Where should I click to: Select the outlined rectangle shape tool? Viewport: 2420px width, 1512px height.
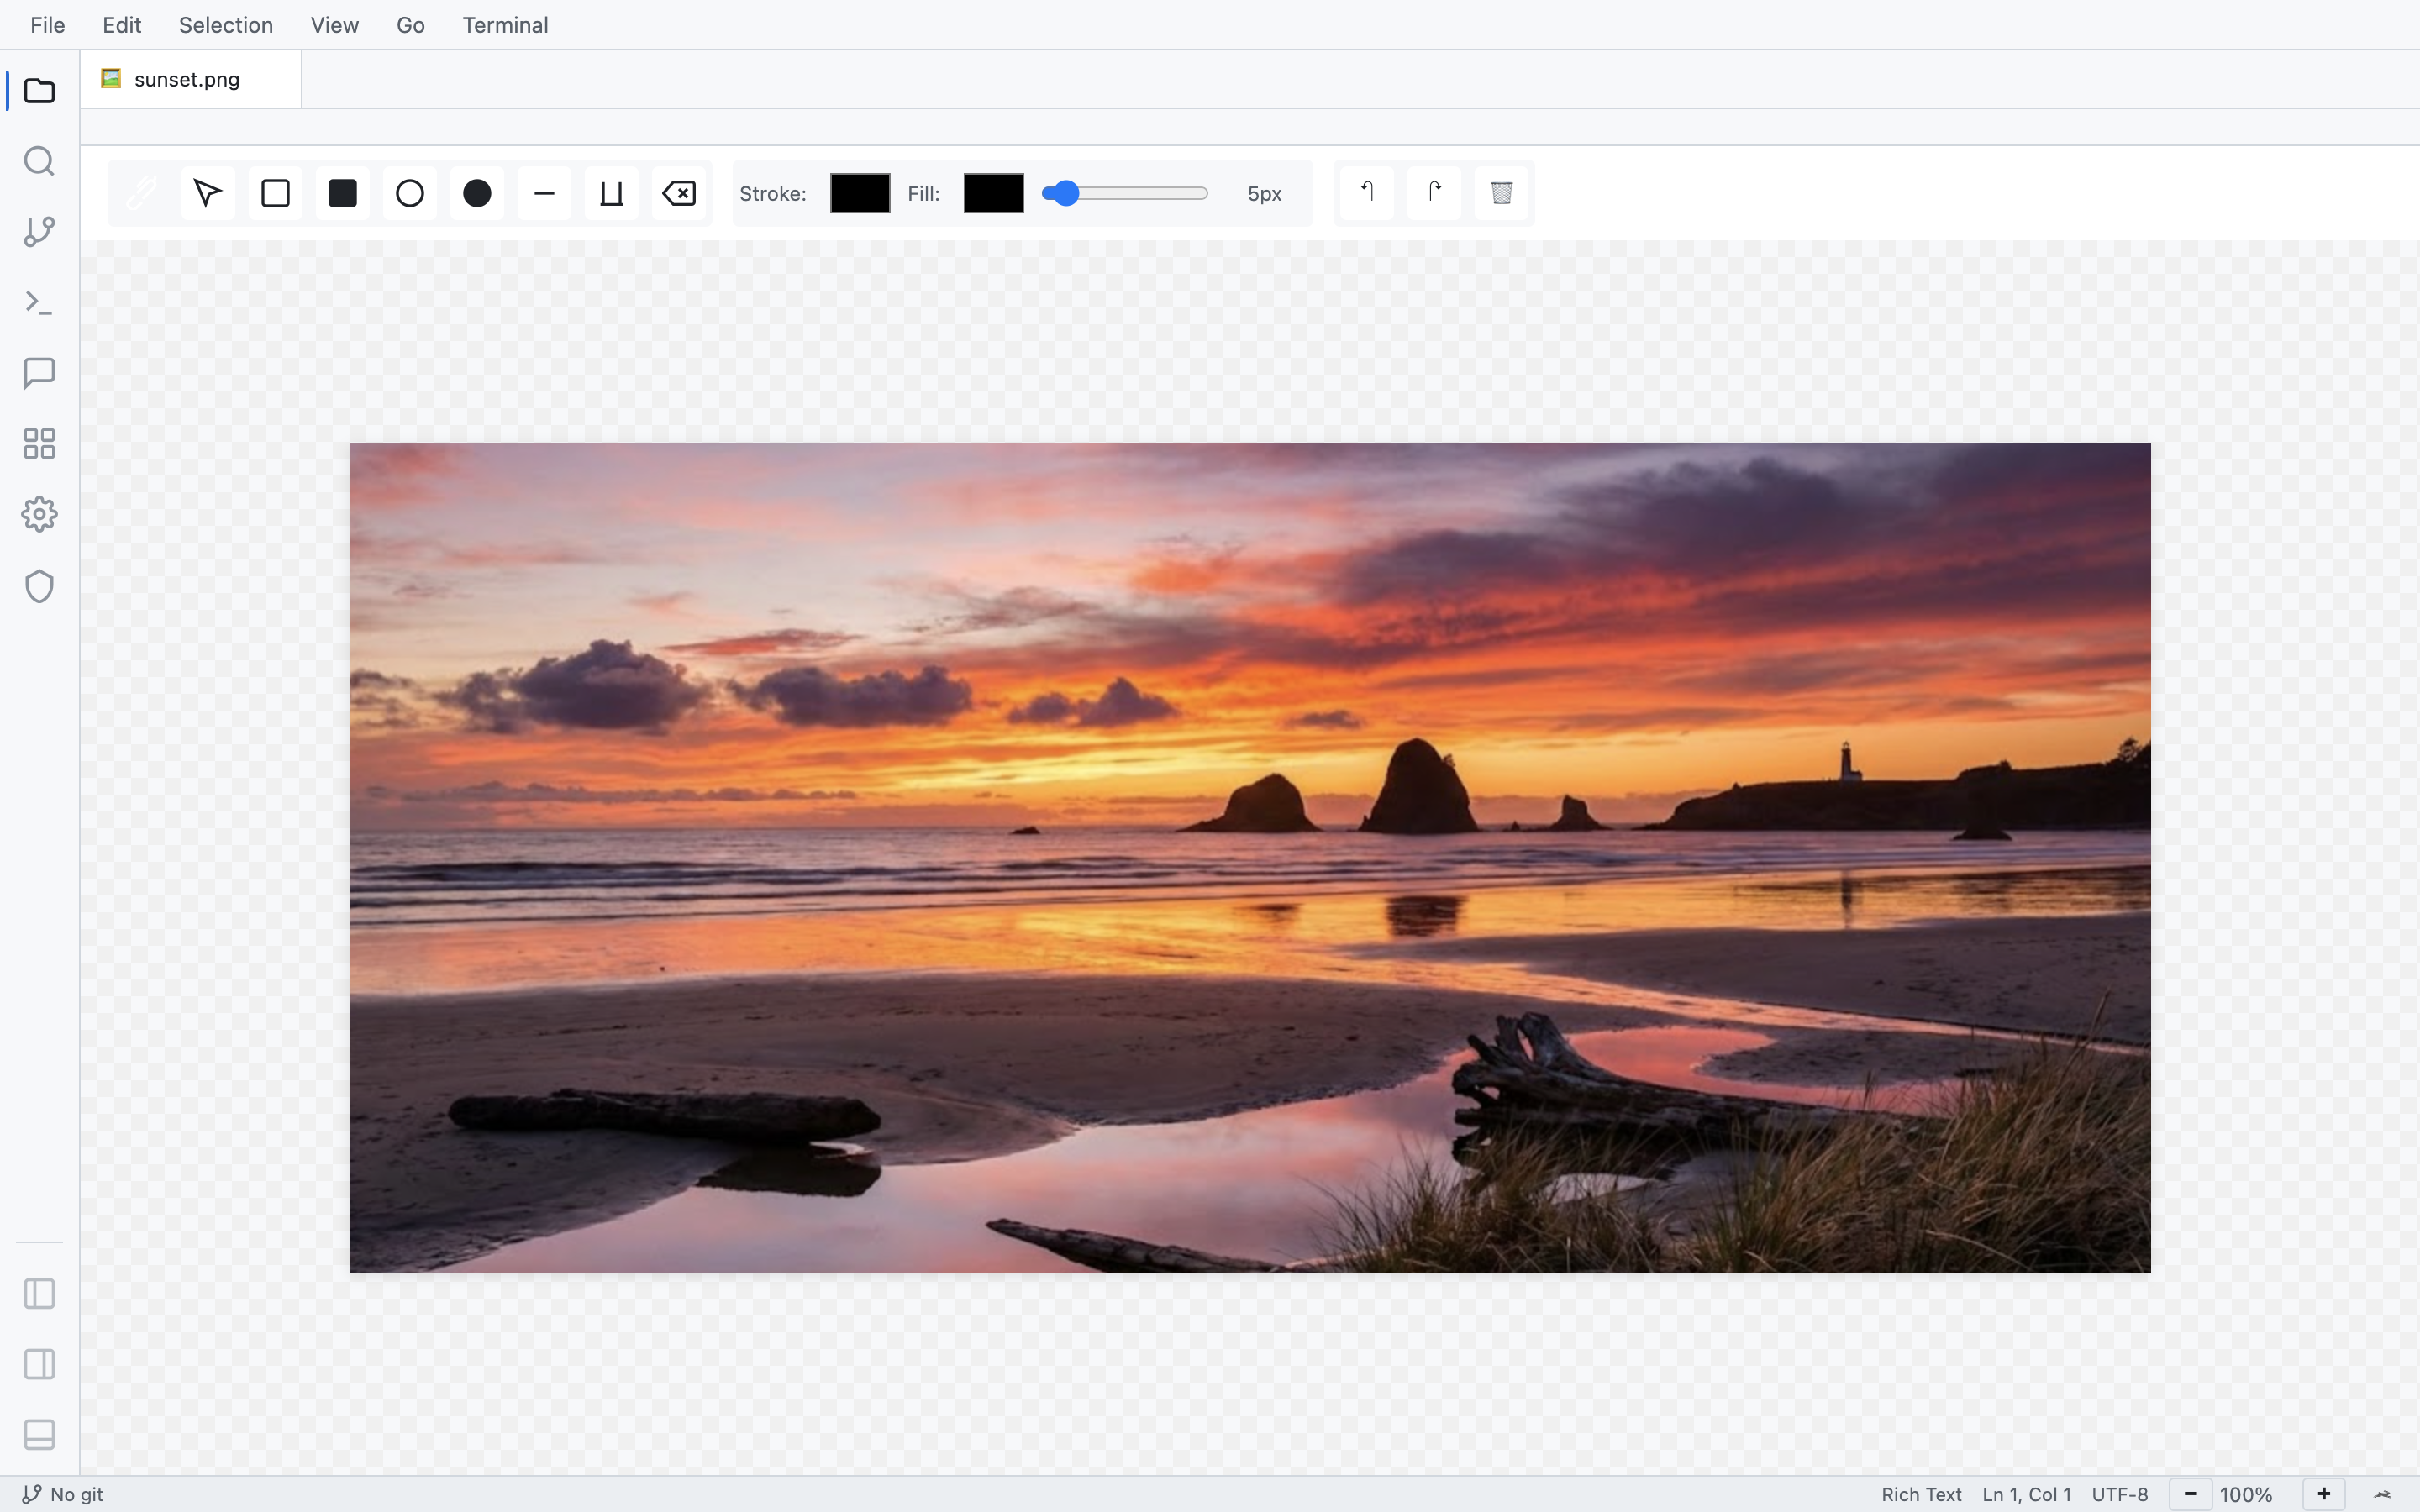(x=275, y=193)
